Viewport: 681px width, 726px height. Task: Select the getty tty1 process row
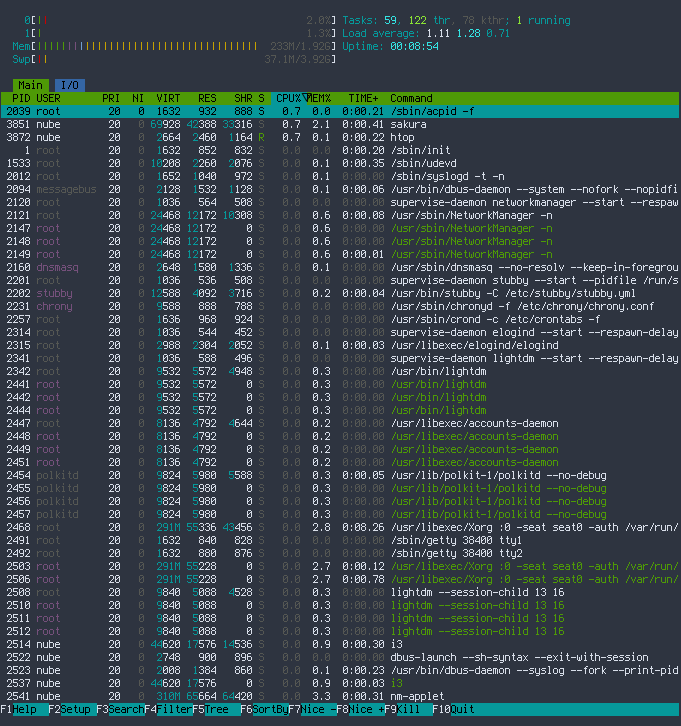point(340,540)
